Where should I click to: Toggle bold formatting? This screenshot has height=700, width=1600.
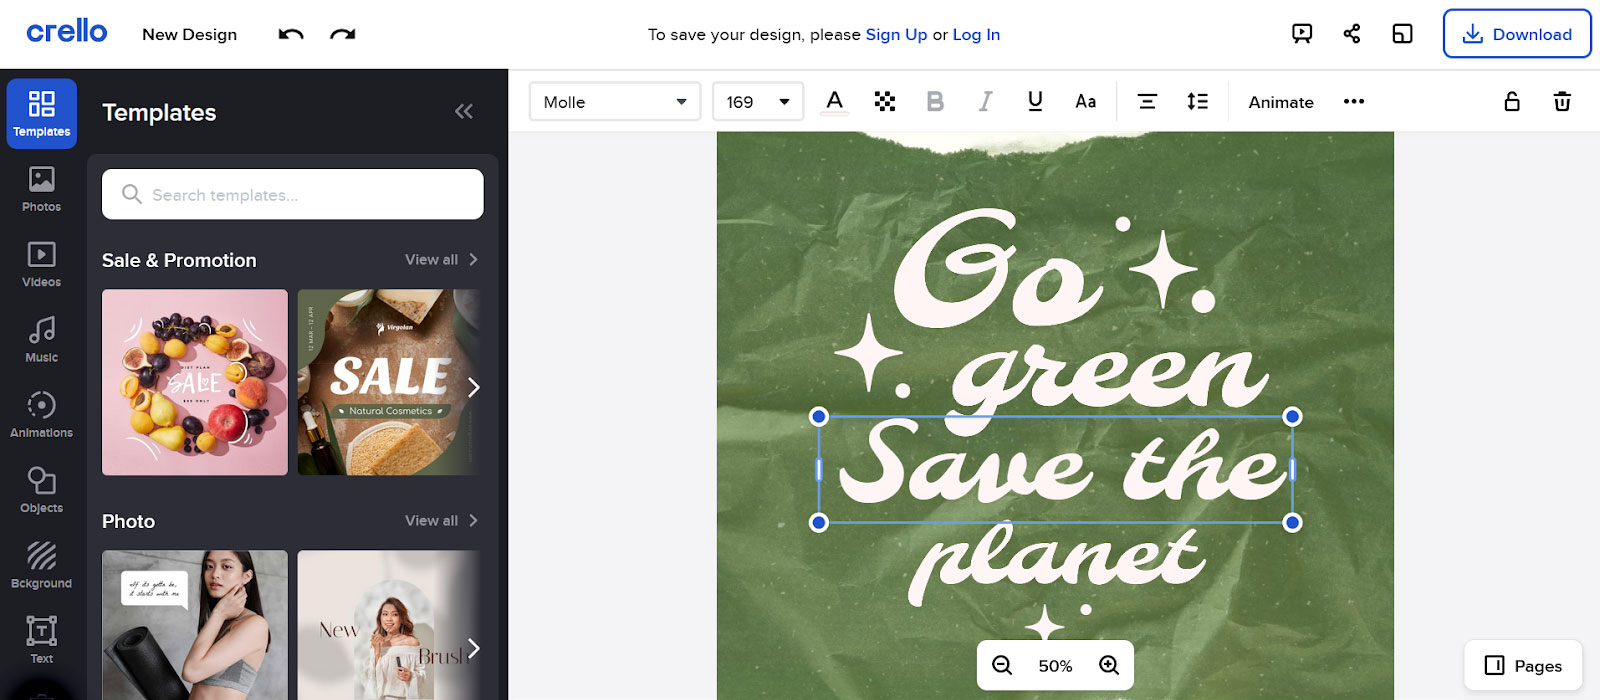tap(935, 101)
